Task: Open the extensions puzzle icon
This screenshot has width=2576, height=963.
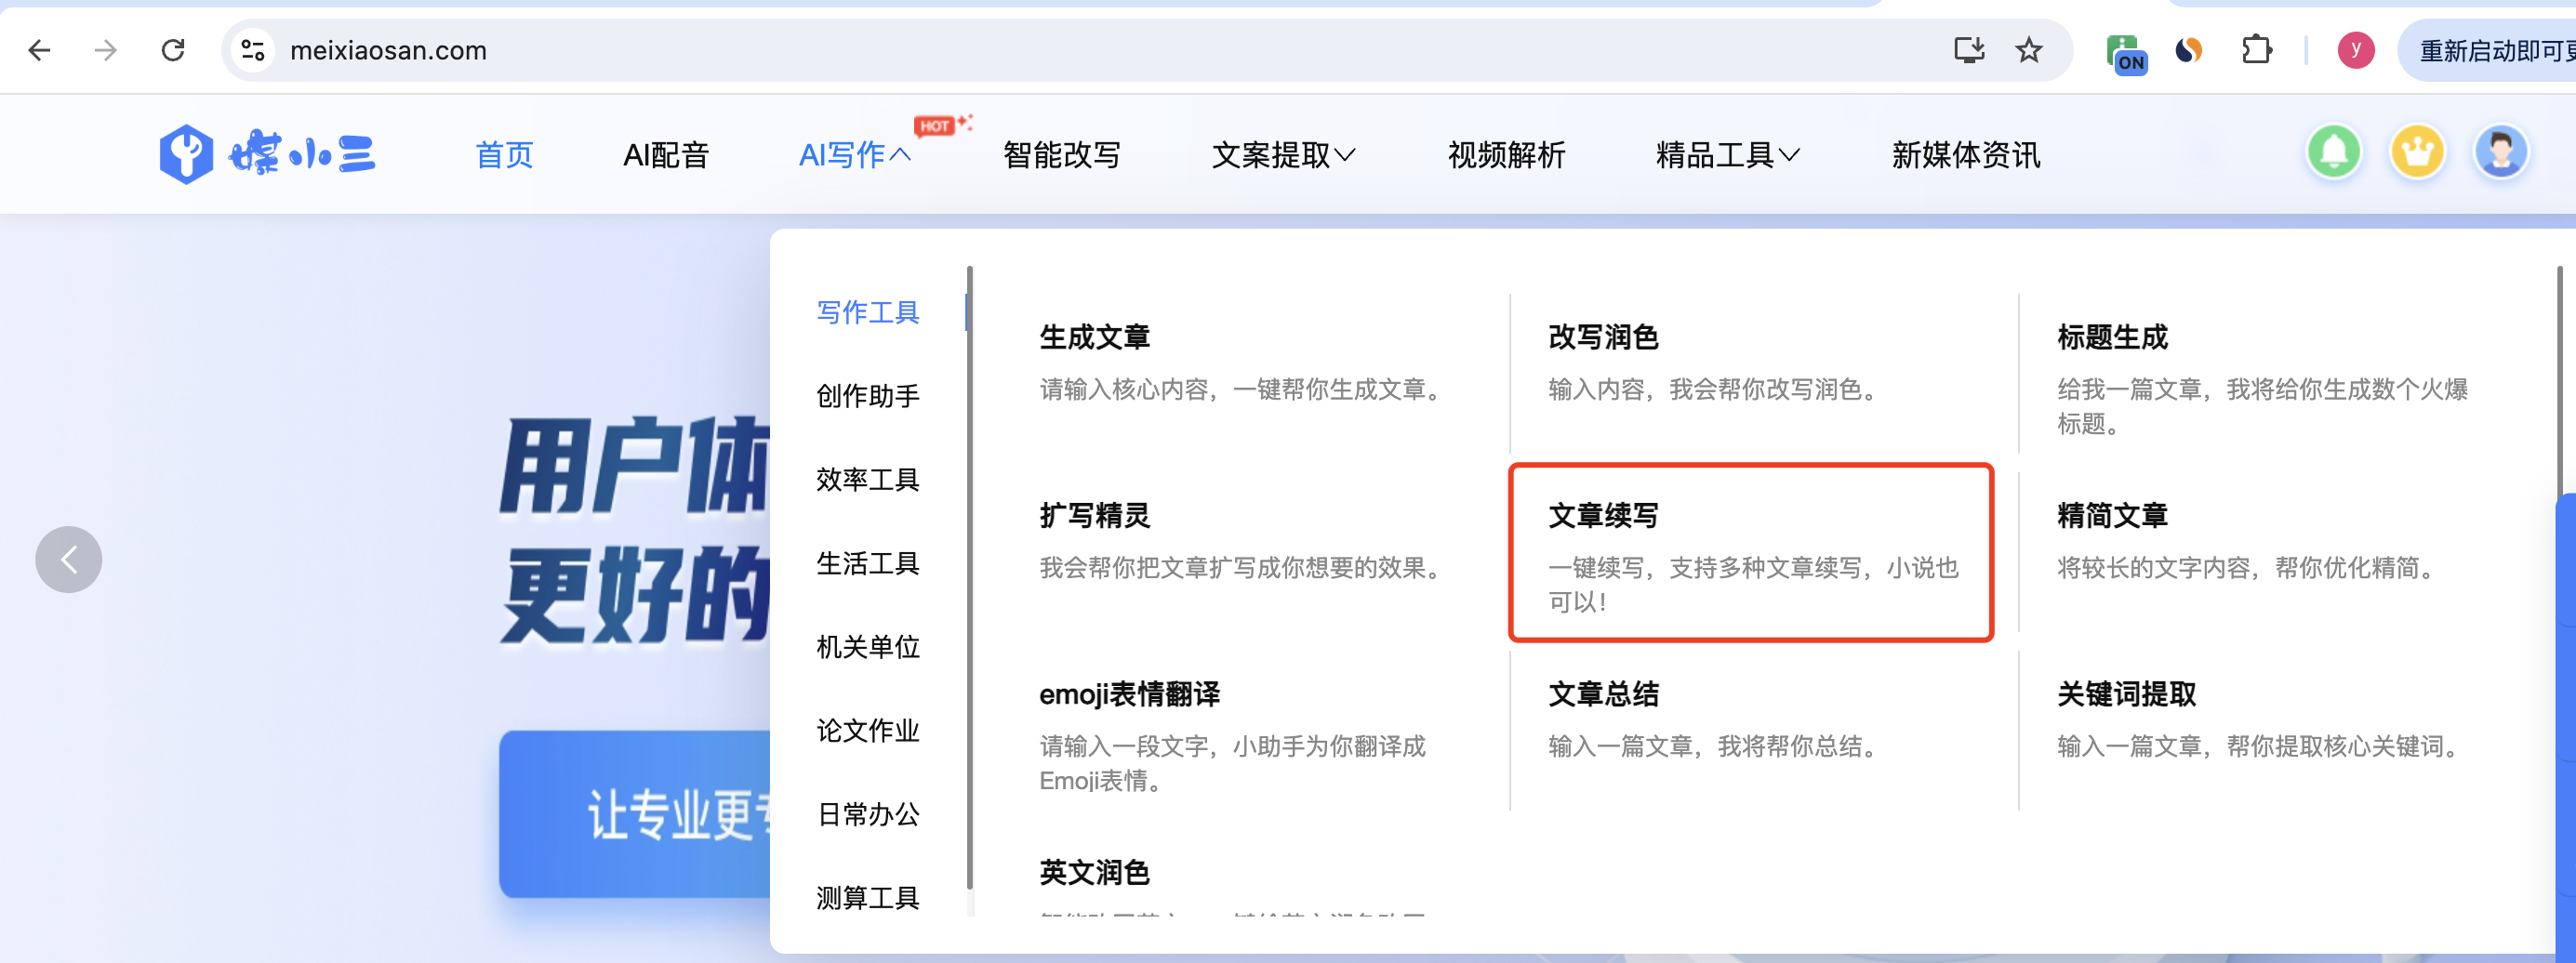Action: tap(2256, 50)
